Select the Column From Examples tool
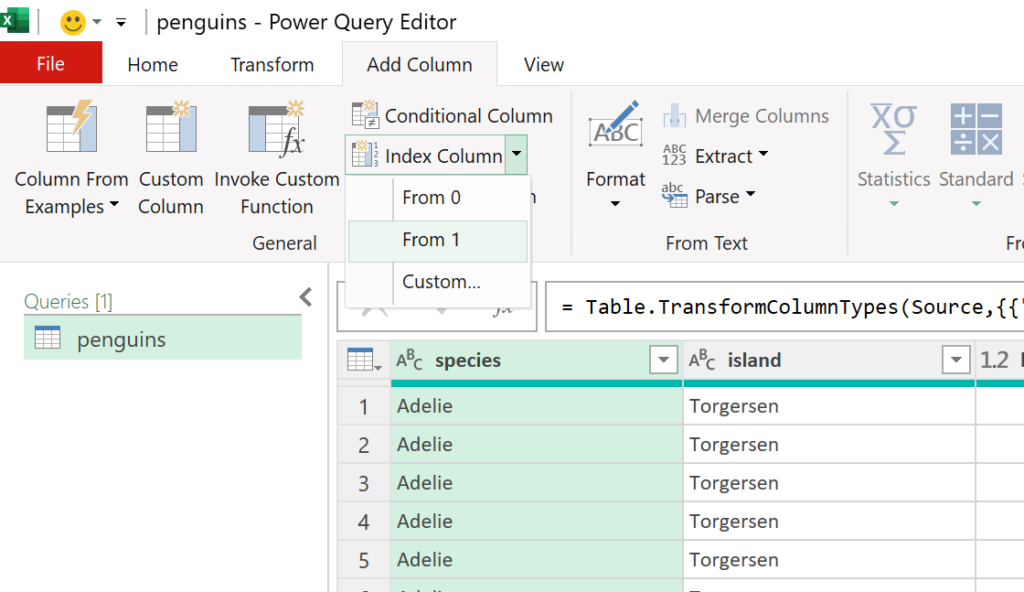 [x=70, y=155]
